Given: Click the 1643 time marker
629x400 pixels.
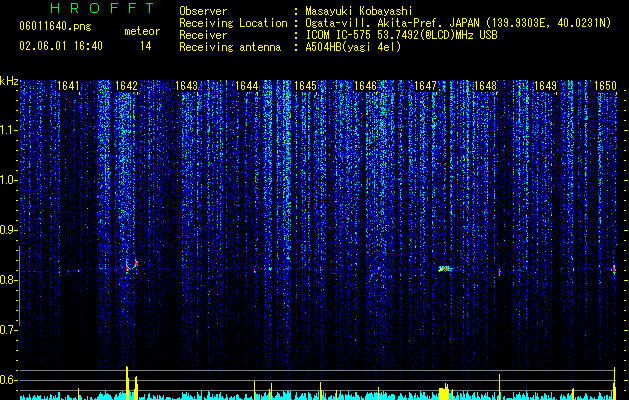Looking at the screenshot, I should pyautogui.click(x=187, y=86).
